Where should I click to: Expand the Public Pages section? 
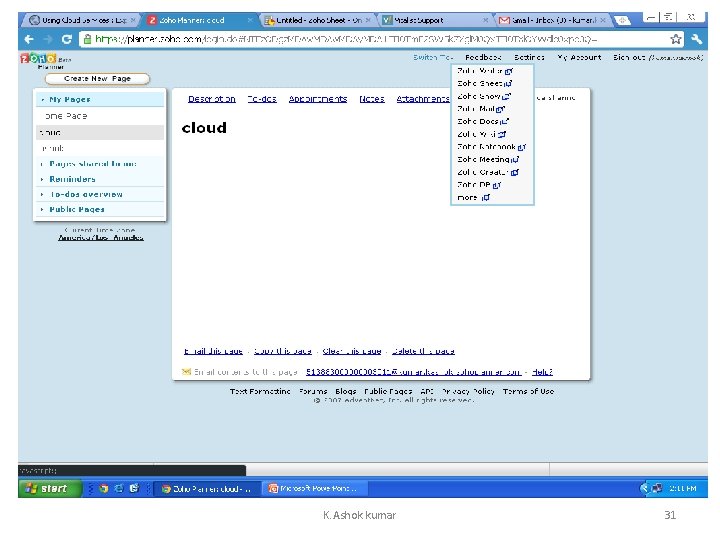click(x=100, y=209)
